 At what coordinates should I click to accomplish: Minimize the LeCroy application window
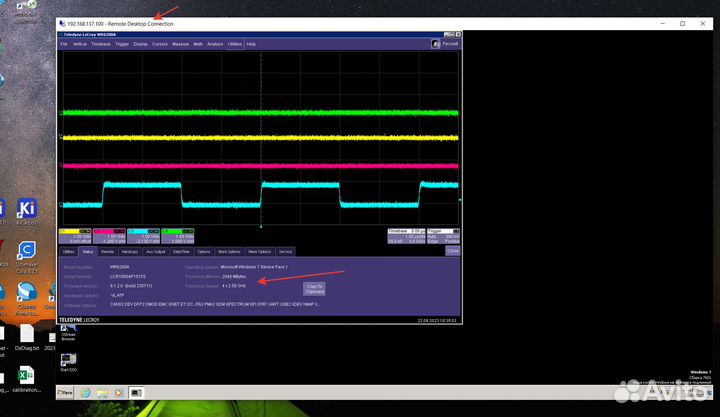pos(446,34)
